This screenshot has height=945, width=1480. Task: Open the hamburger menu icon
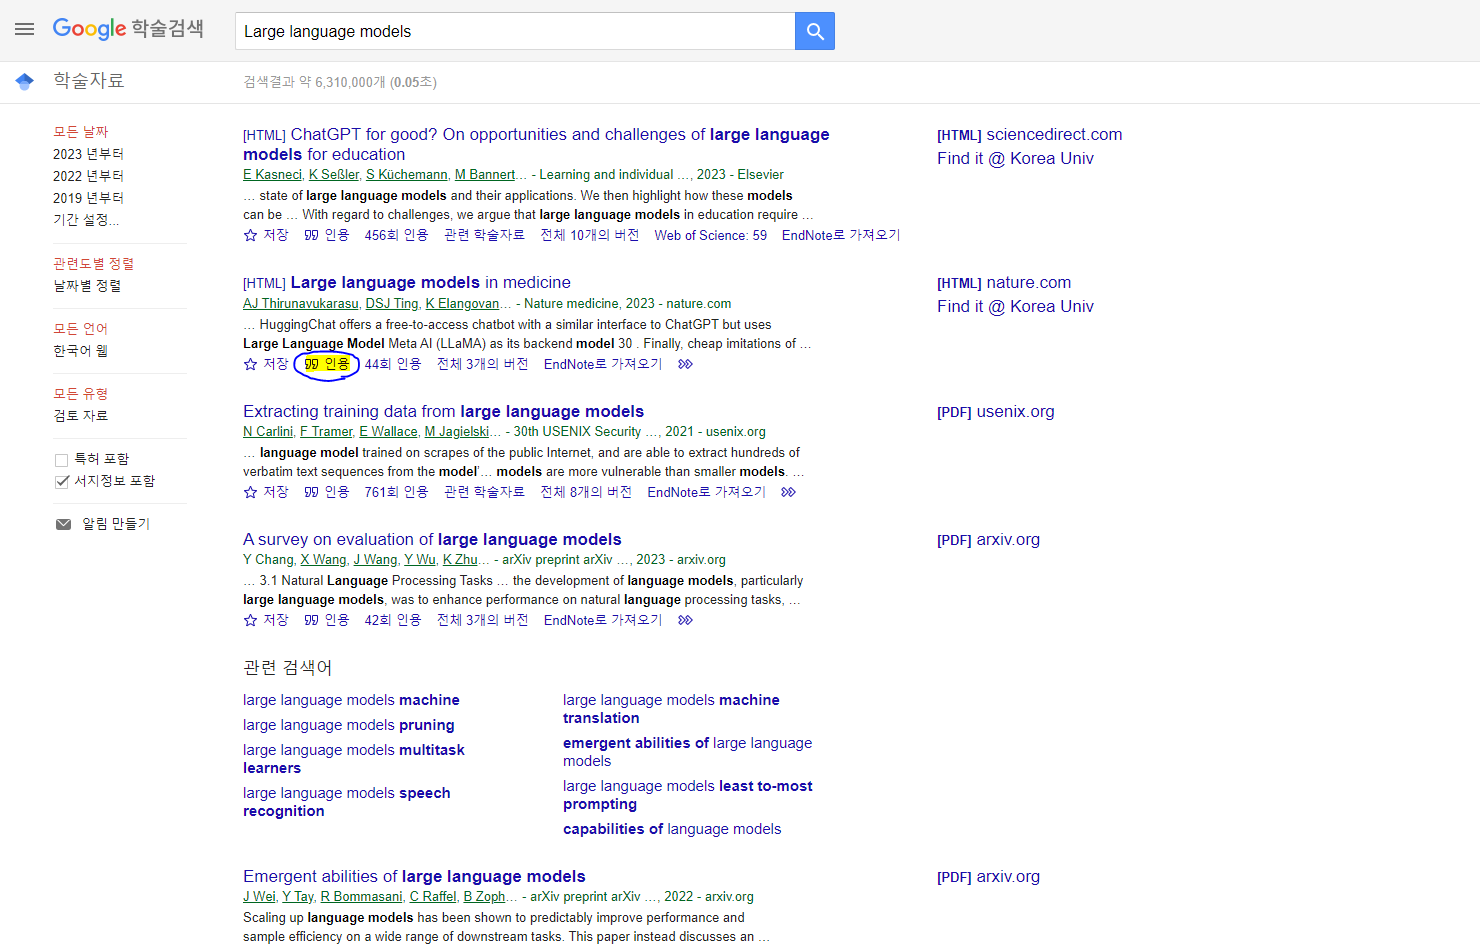[24, 29]
